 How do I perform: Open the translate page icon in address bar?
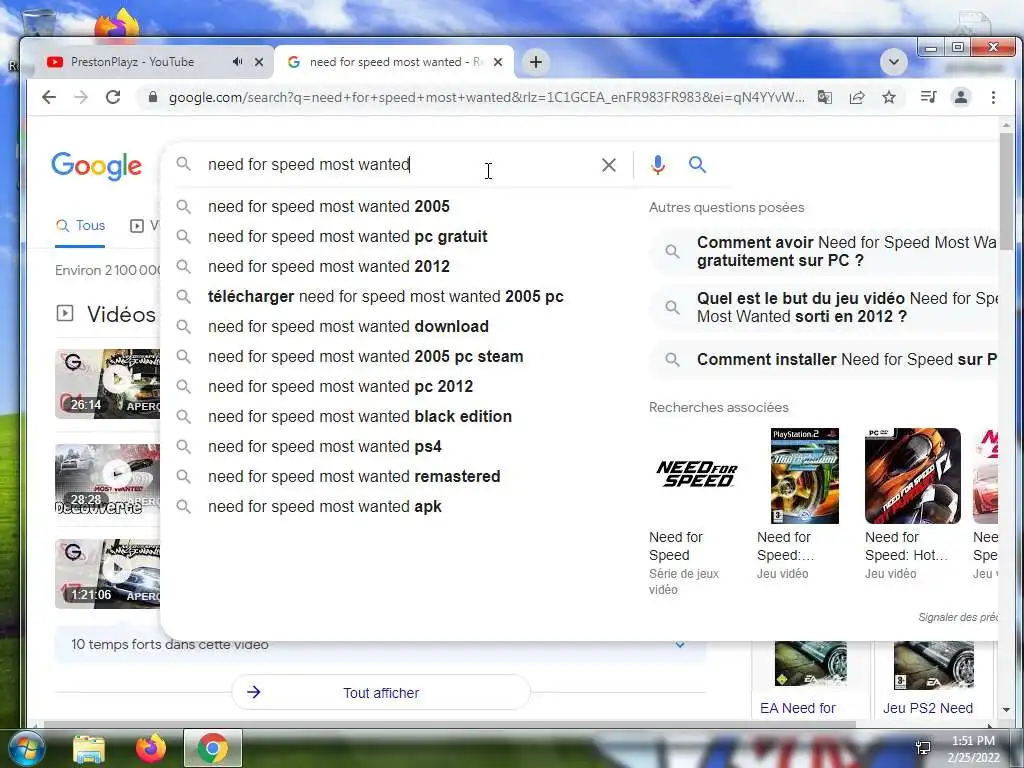tap(825, 97)
